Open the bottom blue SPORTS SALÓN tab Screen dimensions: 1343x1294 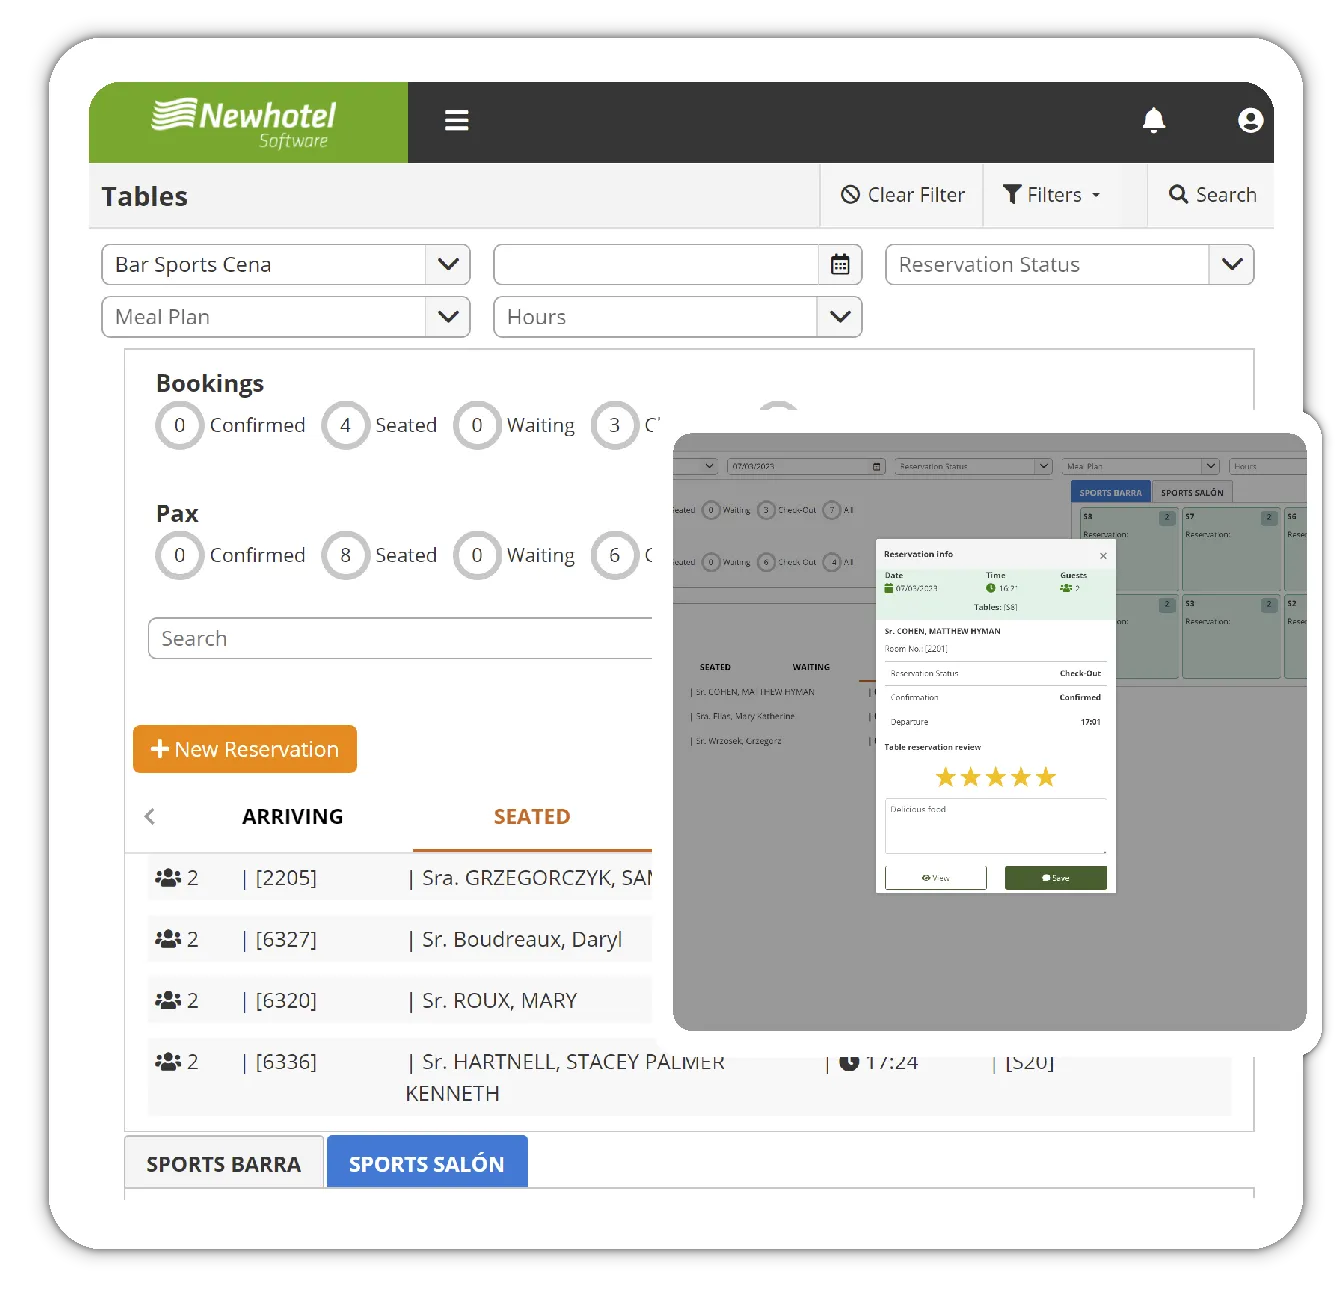pos(427,1163)
